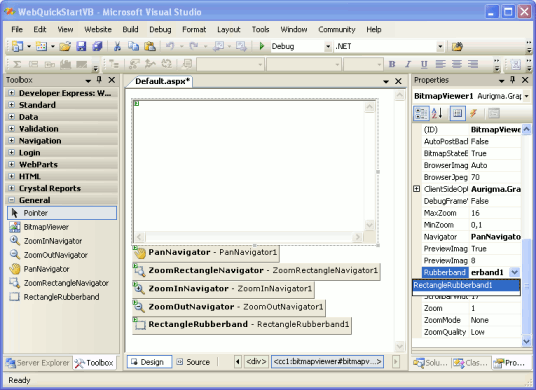536x390 pixels.
Task: Open the Format menu
Action: click(194, 29)
